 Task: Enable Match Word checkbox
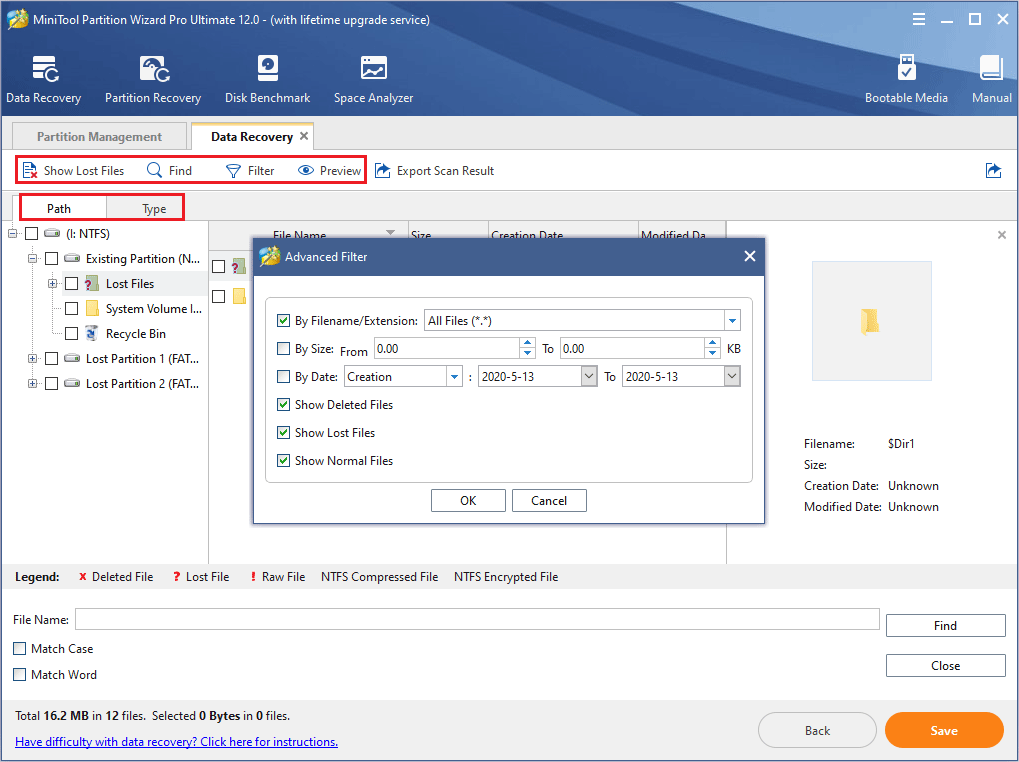click(x=19, y=674)
